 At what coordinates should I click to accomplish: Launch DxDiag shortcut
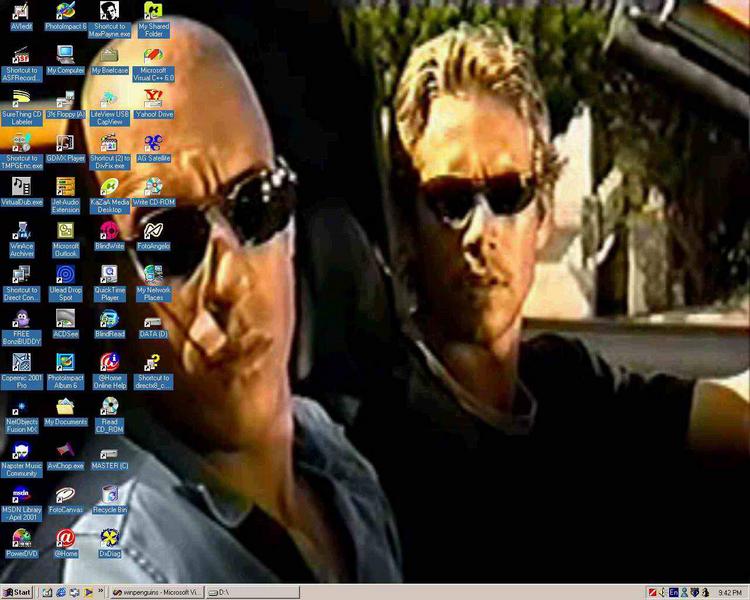point(110,544)
